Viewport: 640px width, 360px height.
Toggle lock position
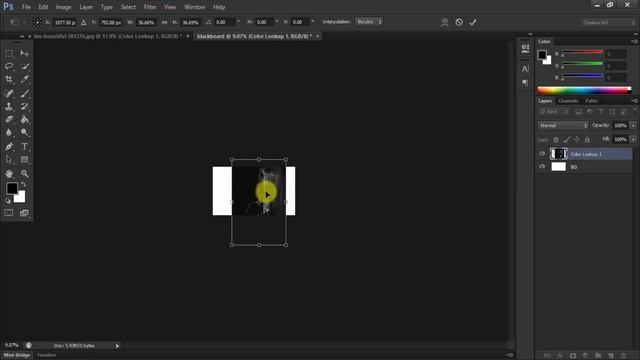577,140
